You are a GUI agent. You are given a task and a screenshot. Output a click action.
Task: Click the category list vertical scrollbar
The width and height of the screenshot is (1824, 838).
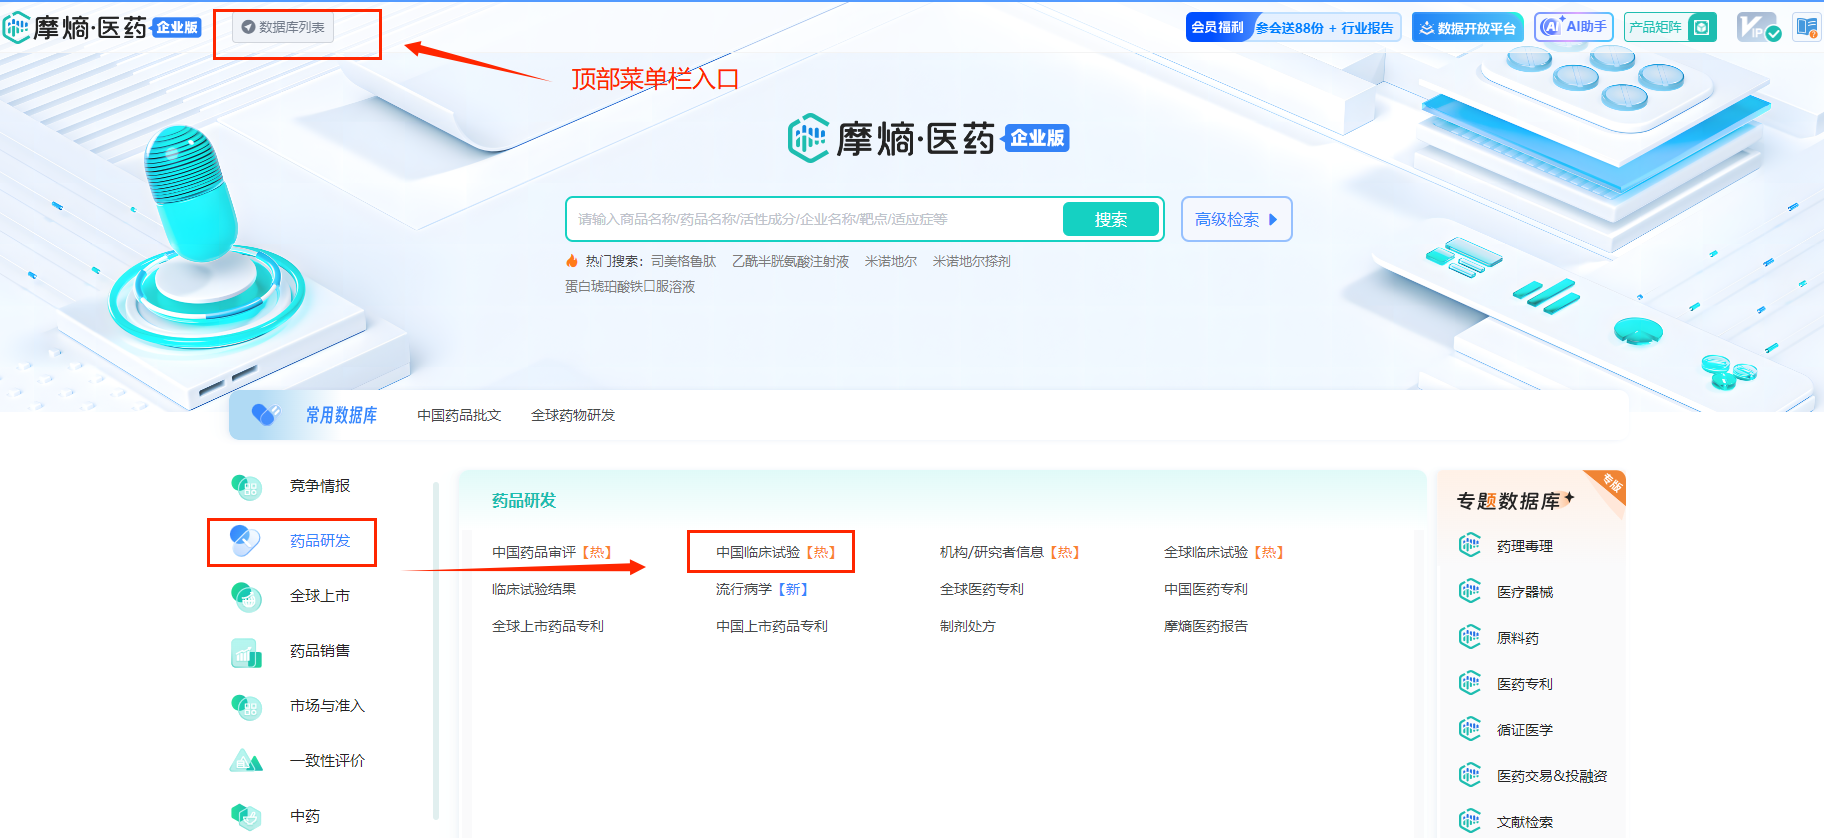click(436, 650)
